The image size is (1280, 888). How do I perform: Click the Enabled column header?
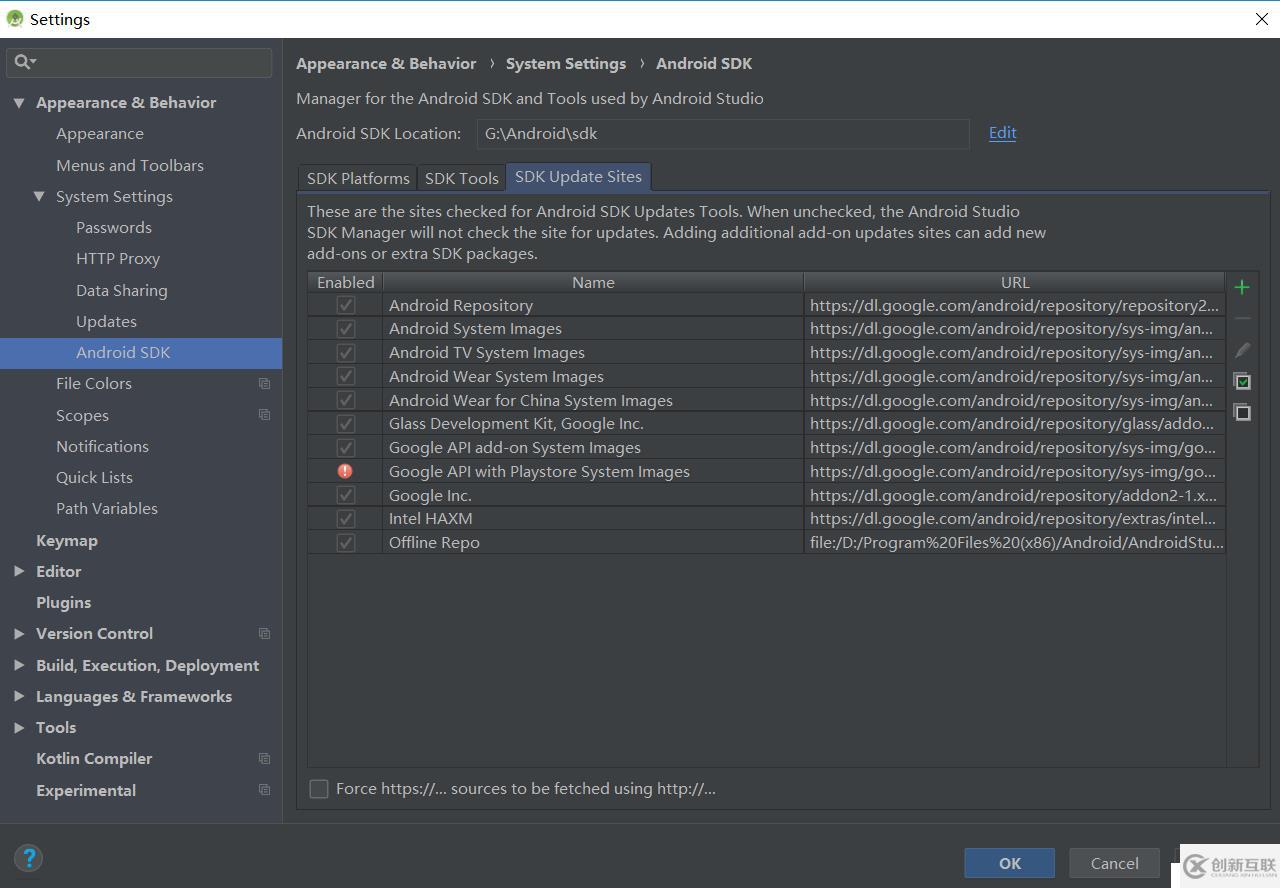coord(345,282)
